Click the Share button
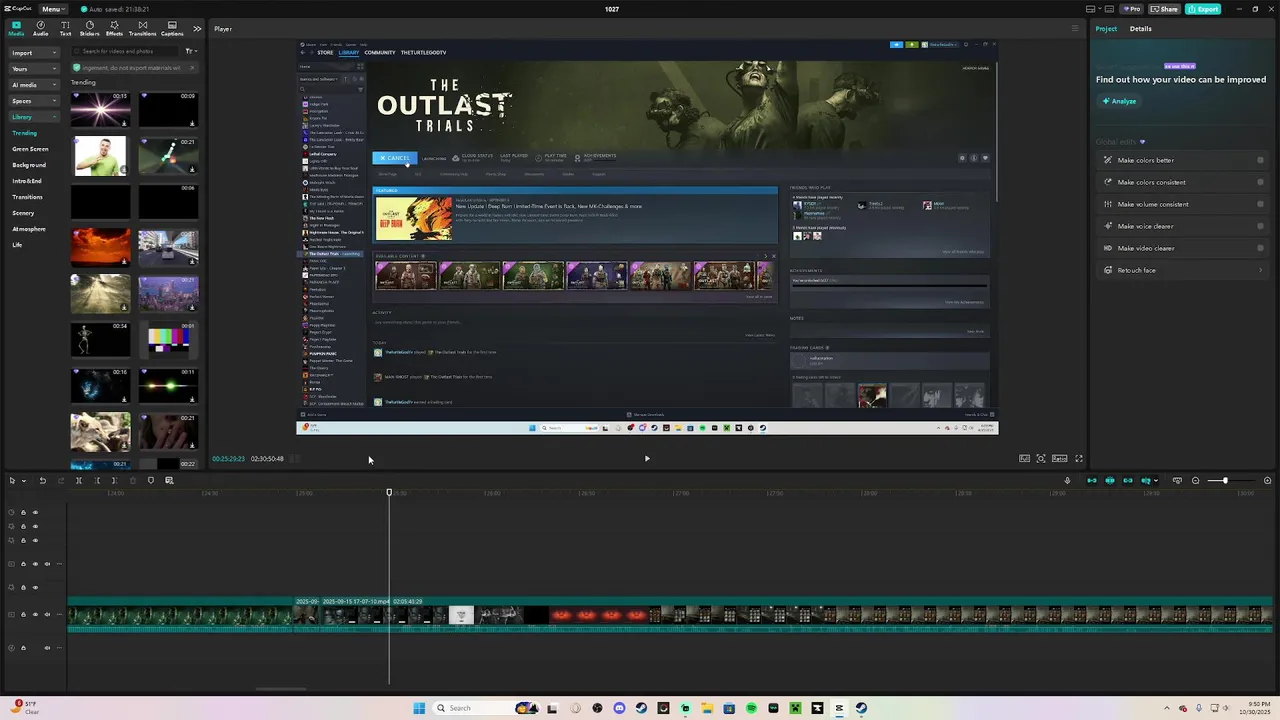The image size is (1280, 720). [x=1164, y=9]
